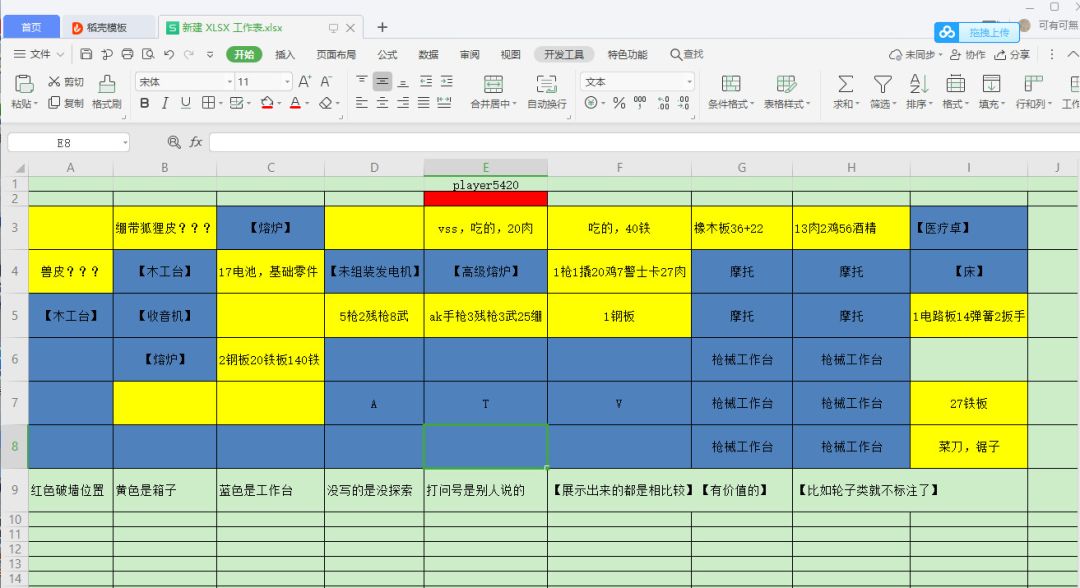Viewport: 1080px width, 588px height.
Task: Toggle italic formatting
Action: (165, 103)
